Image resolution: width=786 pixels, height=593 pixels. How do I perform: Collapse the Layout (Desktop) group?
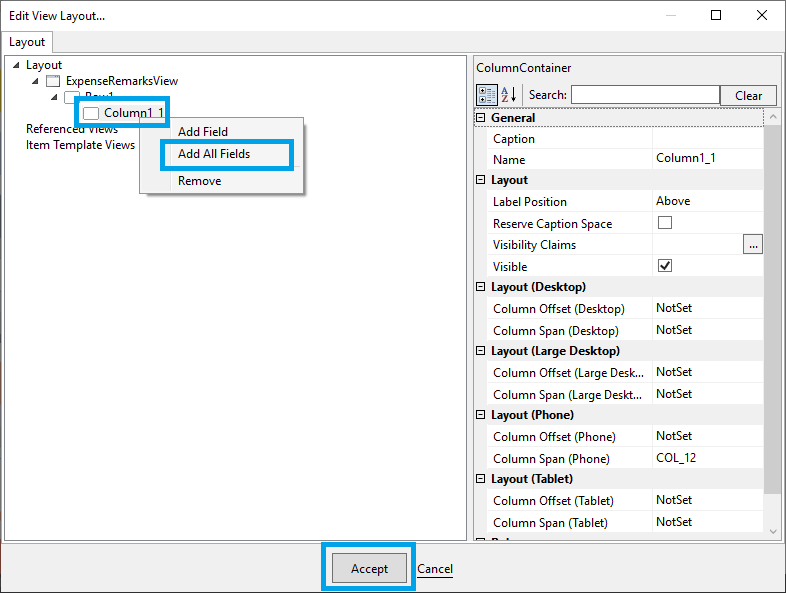(x=480, y=286)
